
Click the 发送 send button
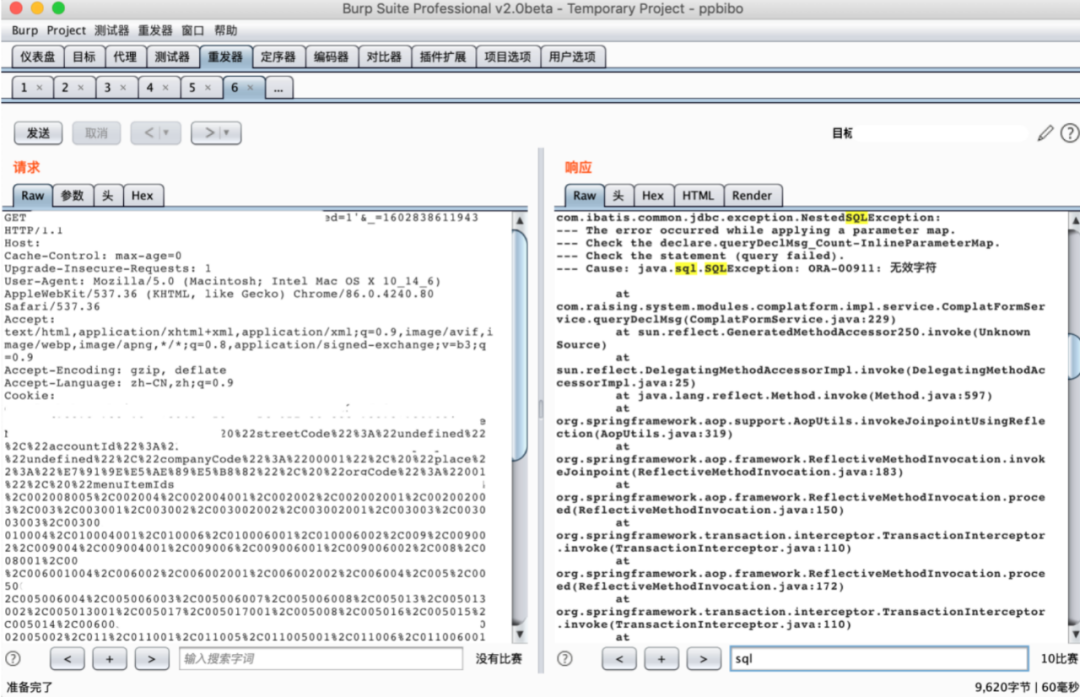point(39,133)
